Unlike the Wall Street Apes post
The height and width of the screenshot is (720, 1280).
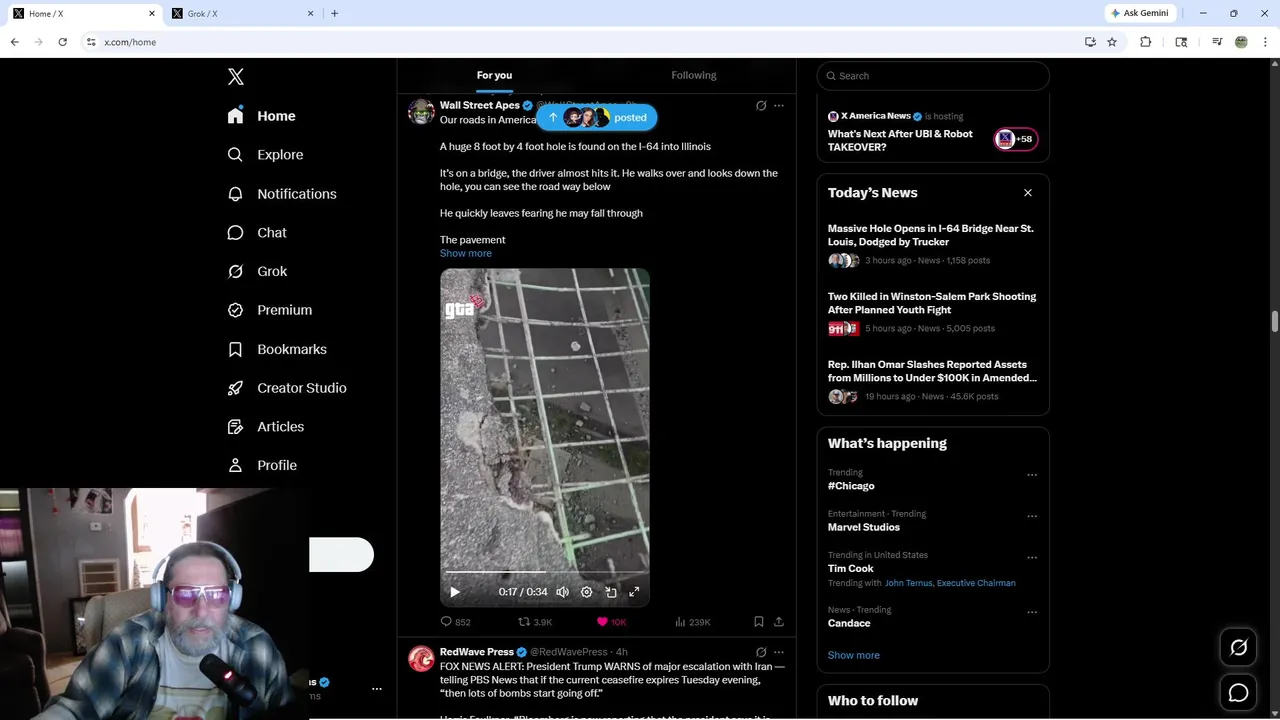click(x=611, y=622)
